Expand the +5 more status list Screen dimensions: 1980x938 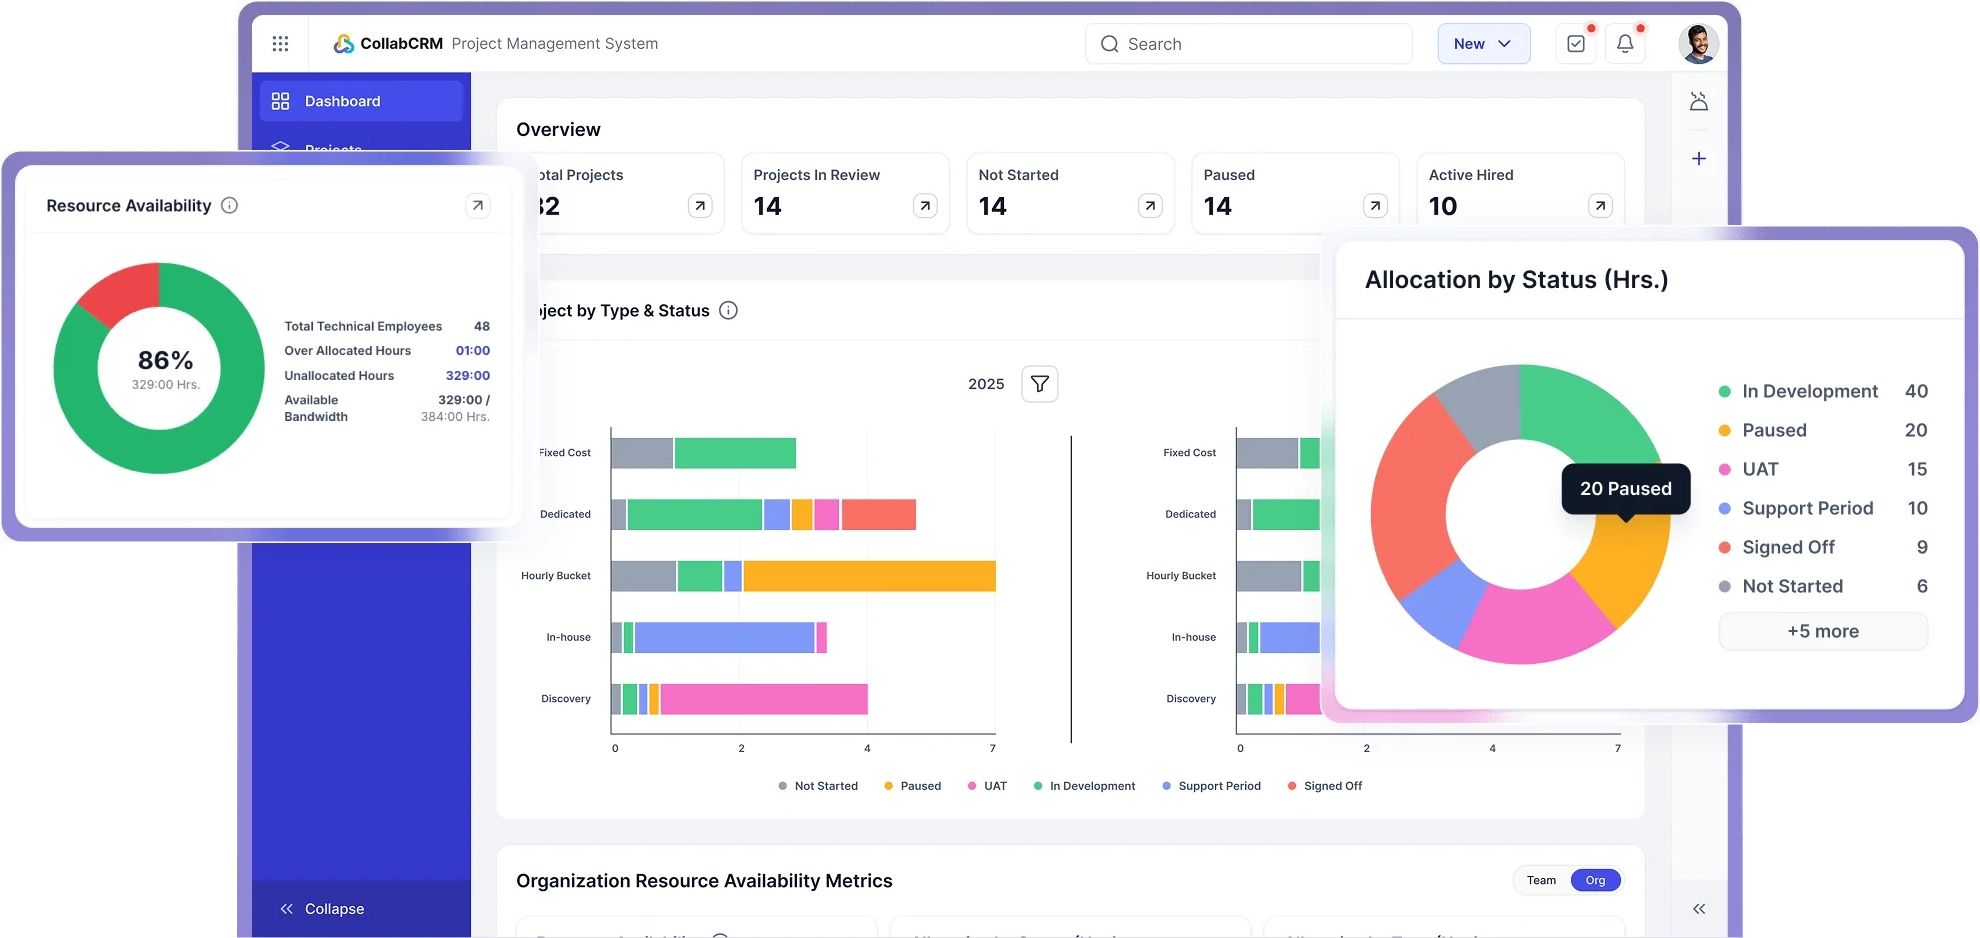(x=1822, y=632)
